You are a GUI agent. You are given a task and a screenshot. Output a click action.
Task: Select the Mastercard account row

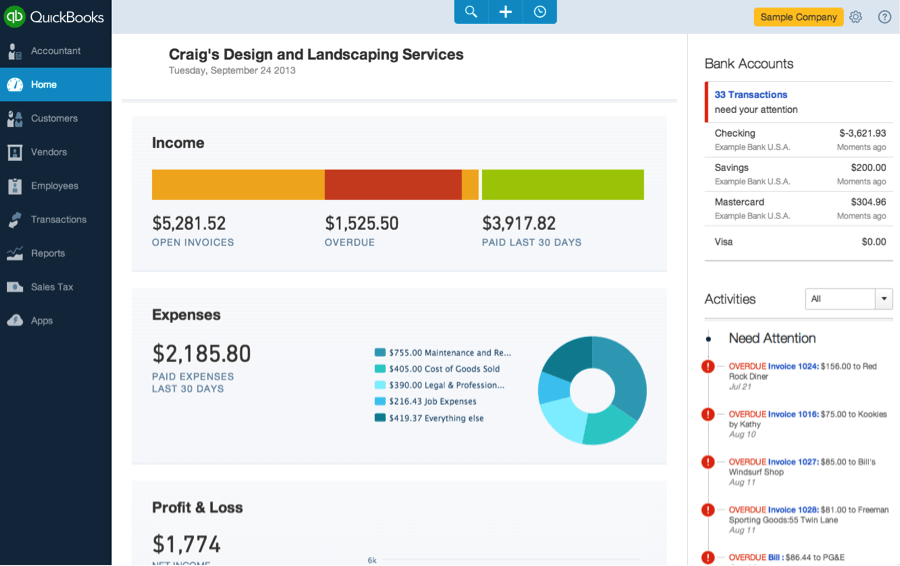798,208
